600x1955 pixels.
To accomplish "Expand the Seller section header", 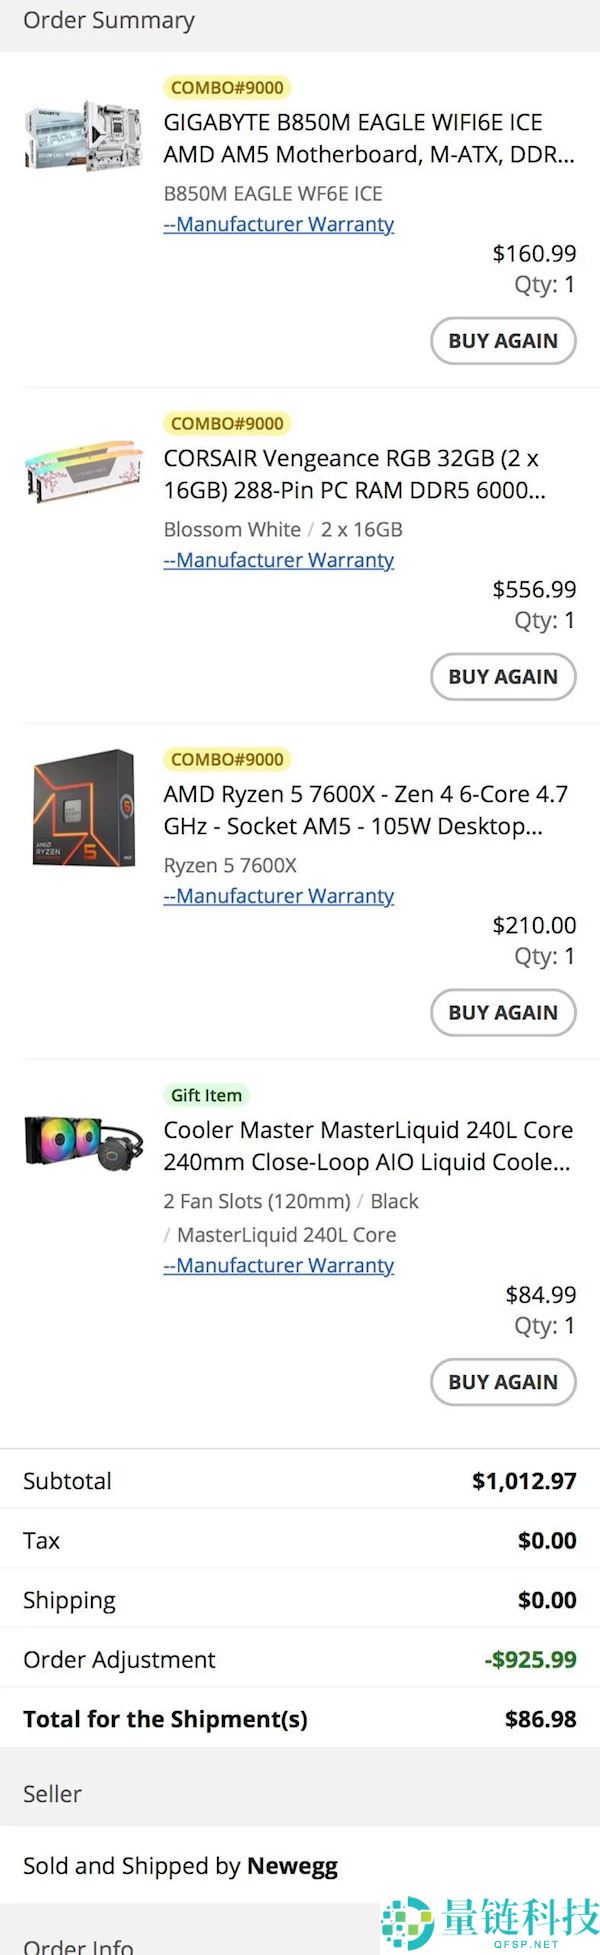I will [x=52, y=1793].
